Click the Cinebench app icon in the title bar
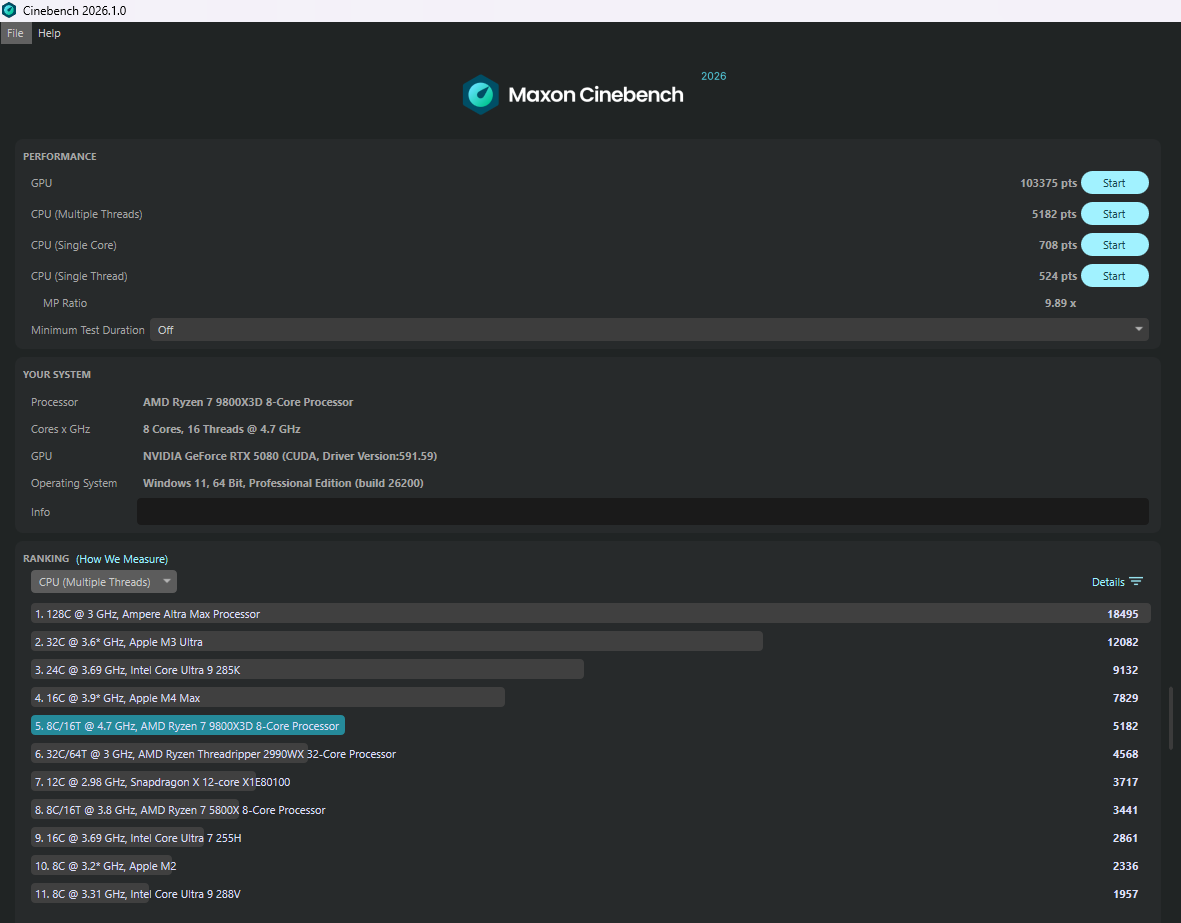The height and width of the screenshot is (923, 1181). 9,11
